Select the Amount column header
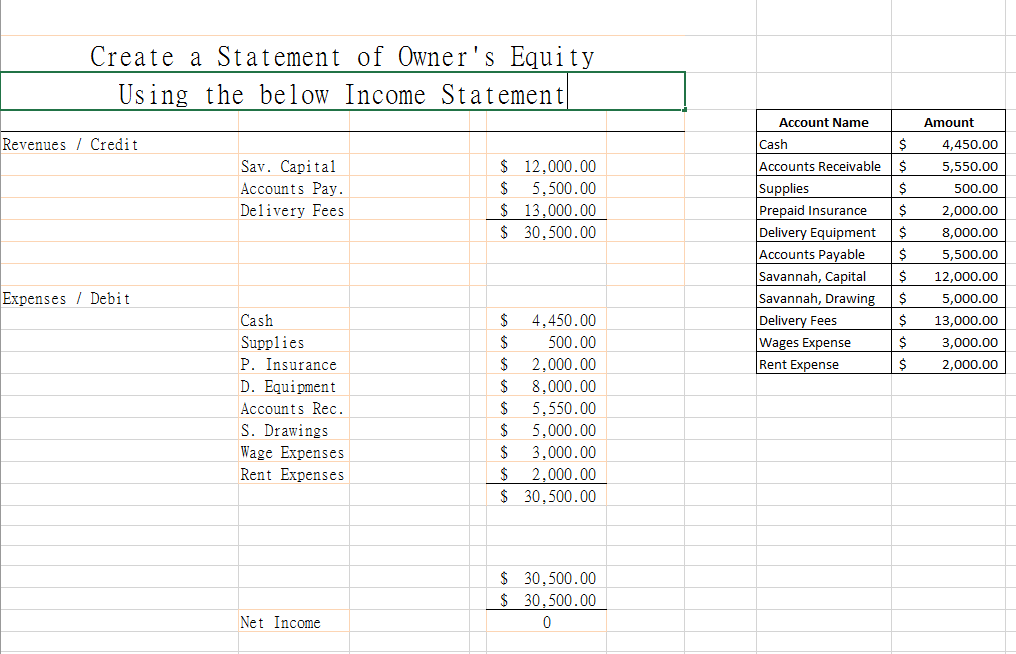This screenshot has width=1016, height=654. coord(947,121)
